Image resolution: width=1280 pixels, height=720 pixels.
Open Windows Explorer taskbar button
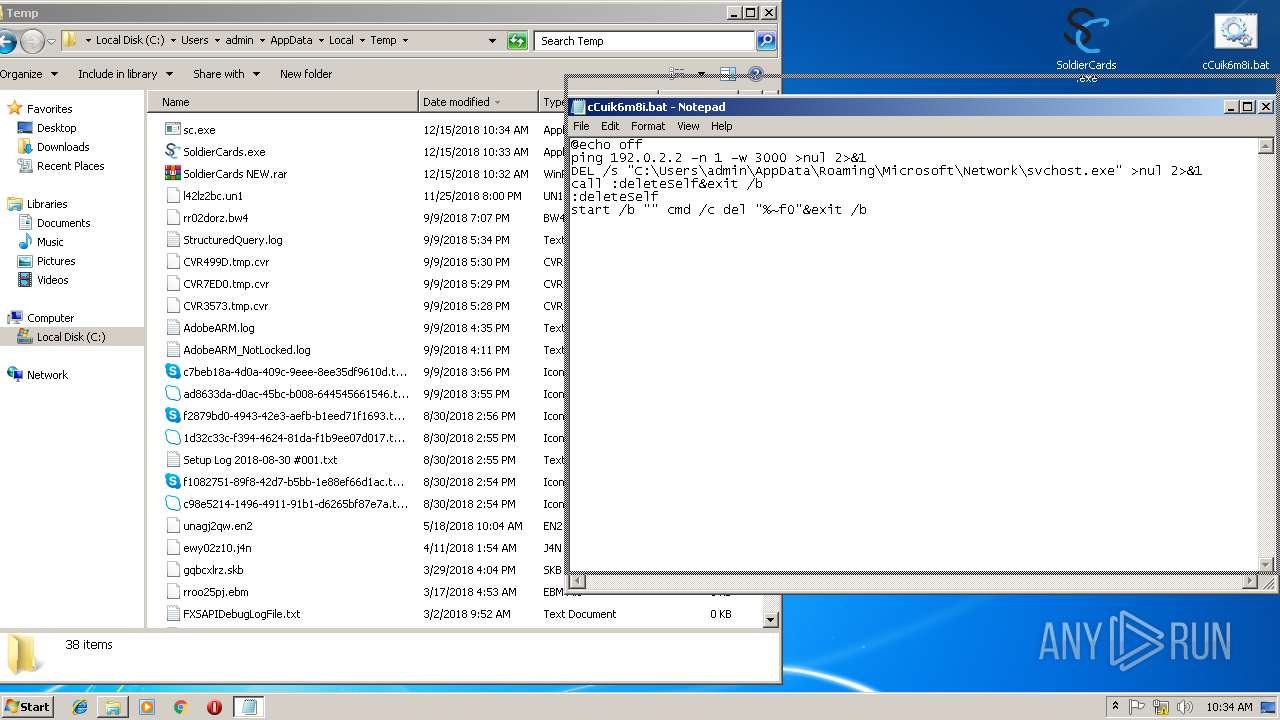[x=113, y=707]
